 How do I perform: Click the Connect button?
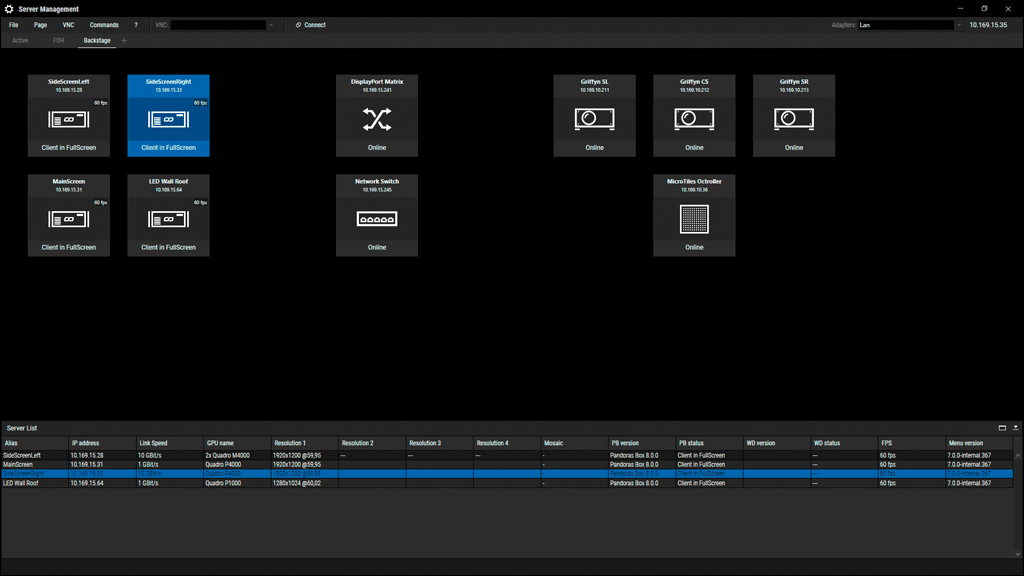click(311, 25)
